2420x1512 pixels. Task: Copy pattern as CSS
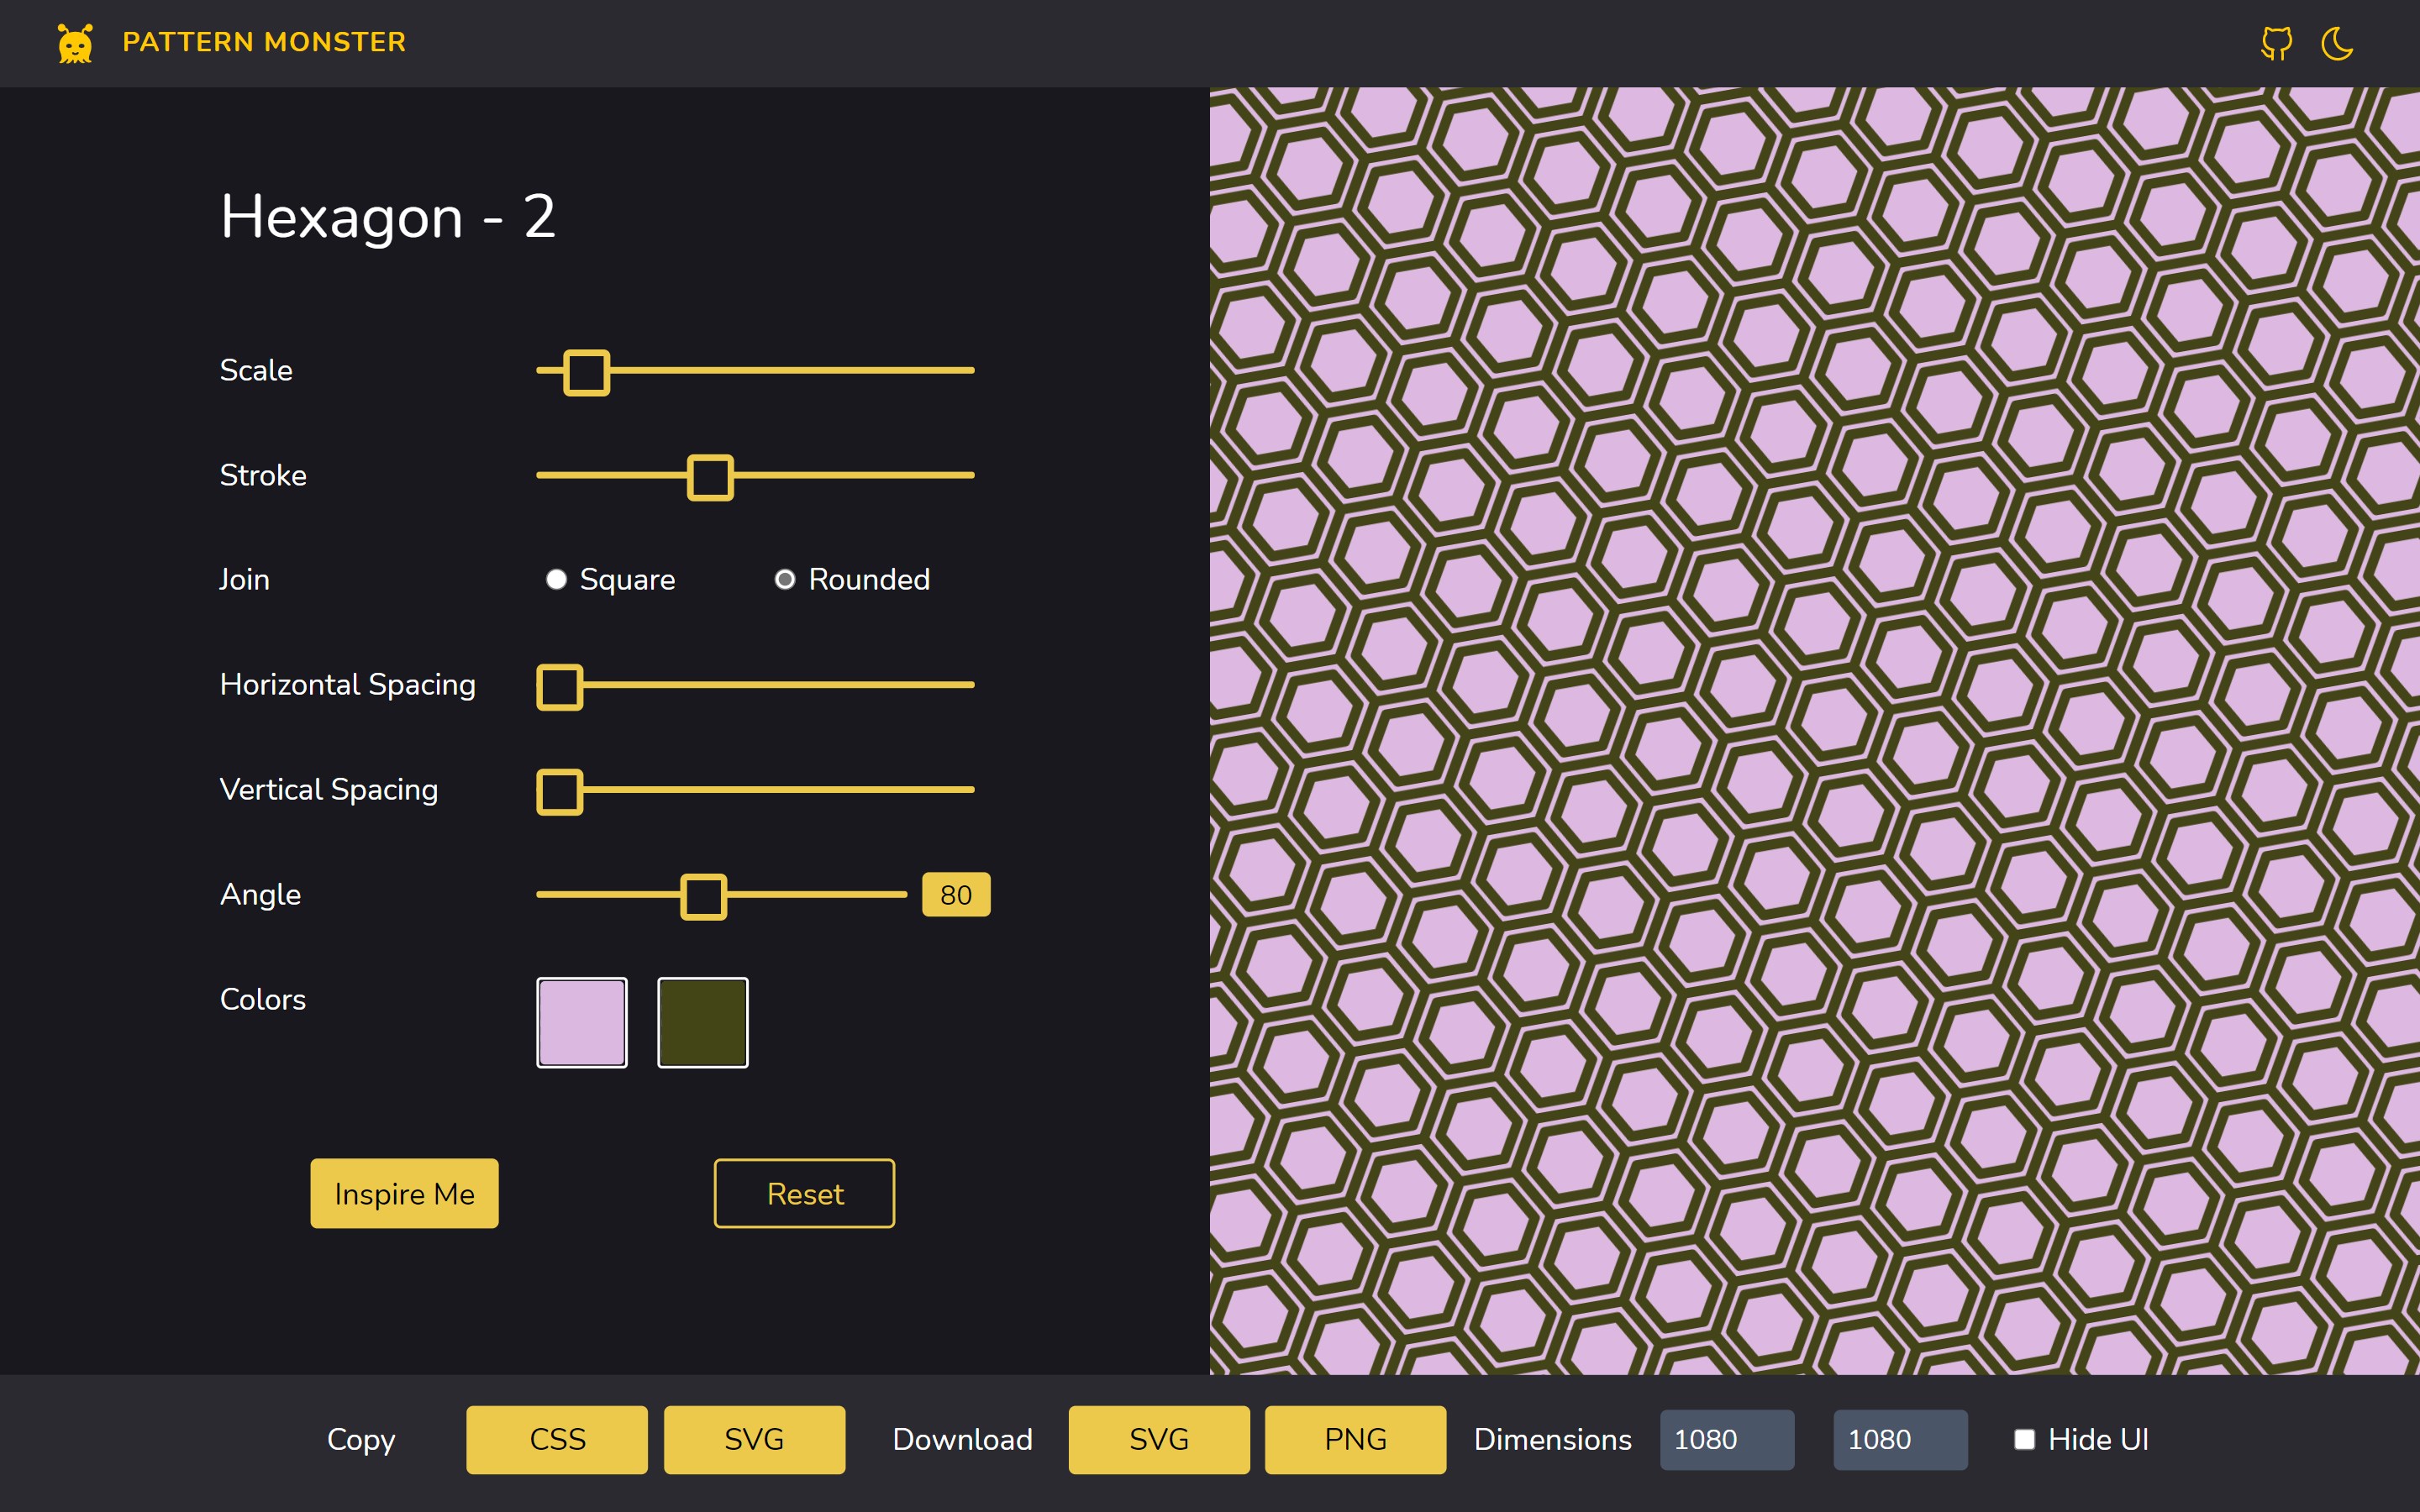(557, 1439)
